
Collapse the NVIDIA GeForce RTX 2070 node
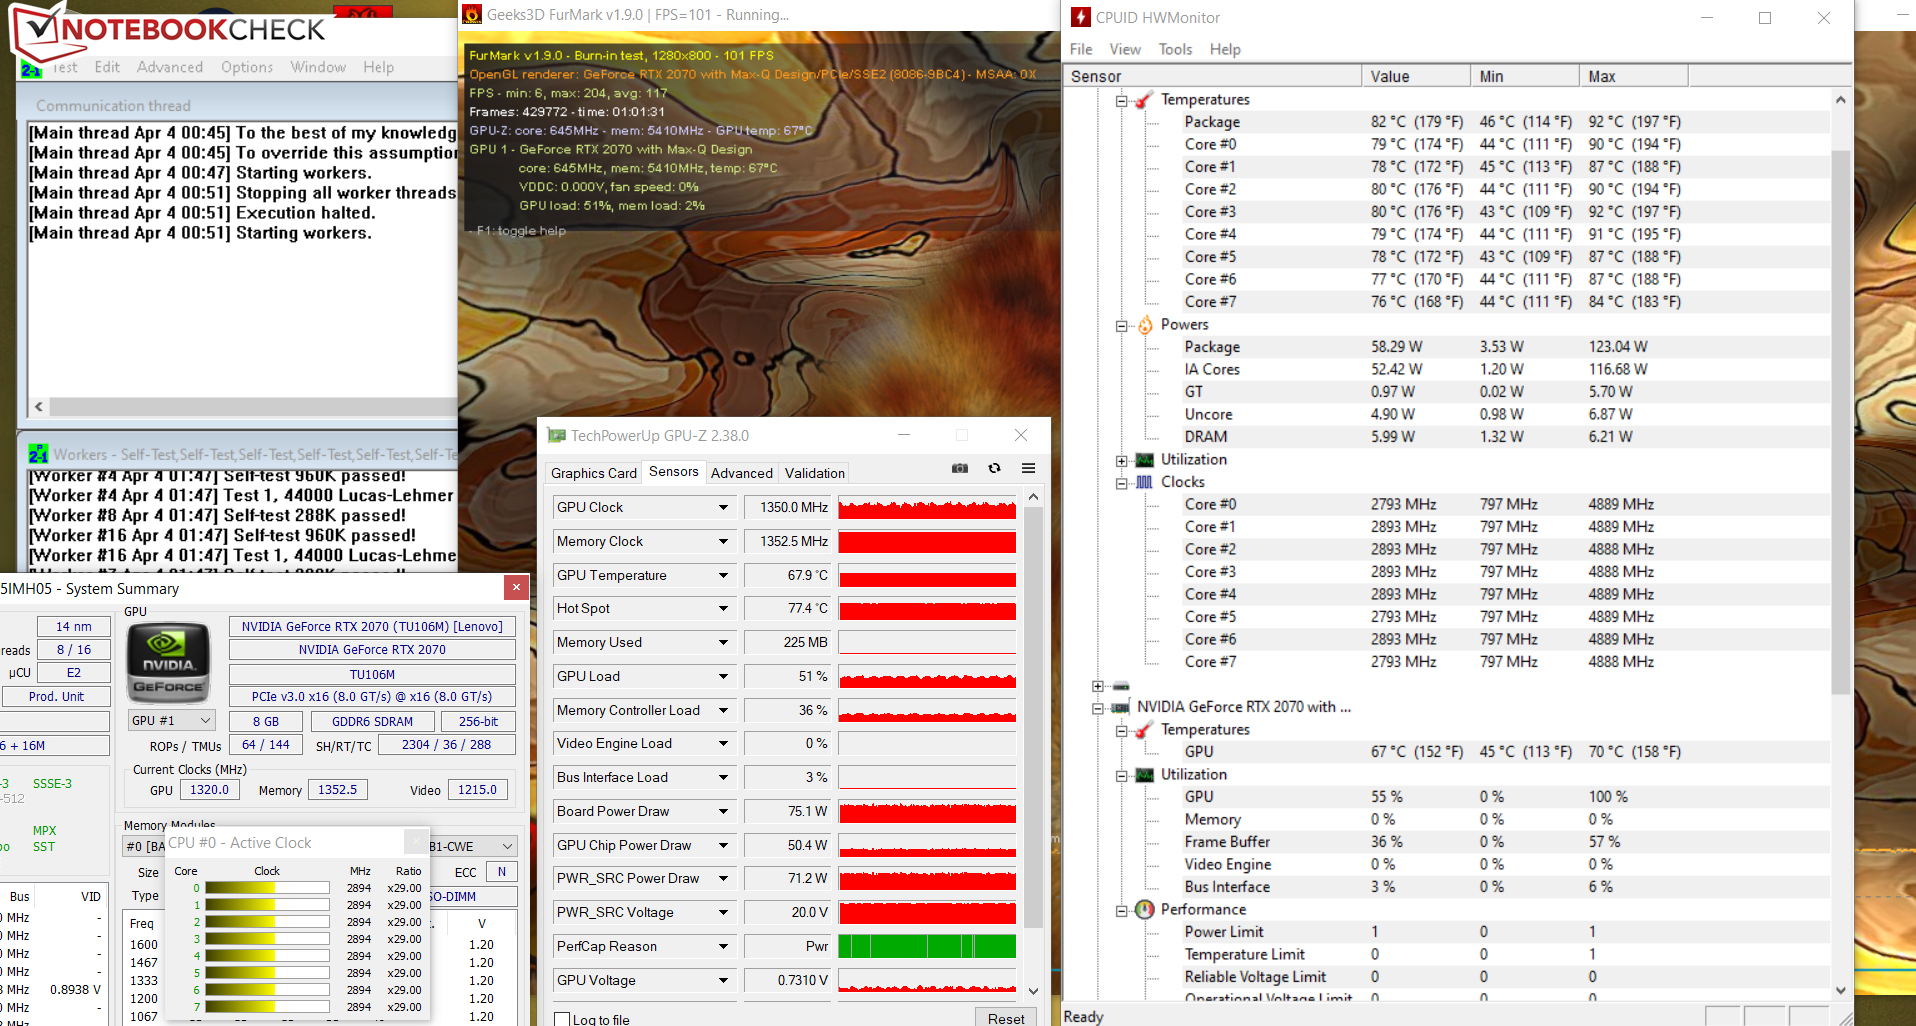[1098, 708]
